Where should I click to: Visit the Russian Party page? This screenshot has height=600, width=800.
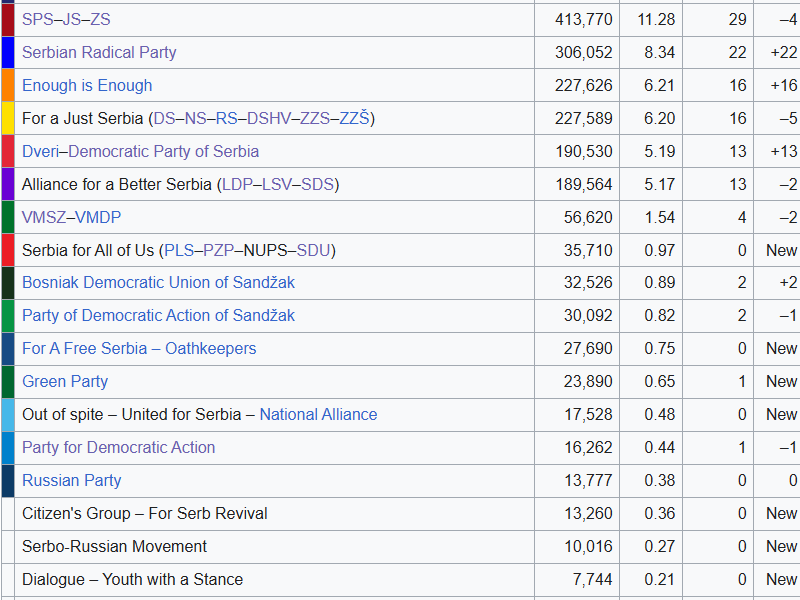click(71, 480)
